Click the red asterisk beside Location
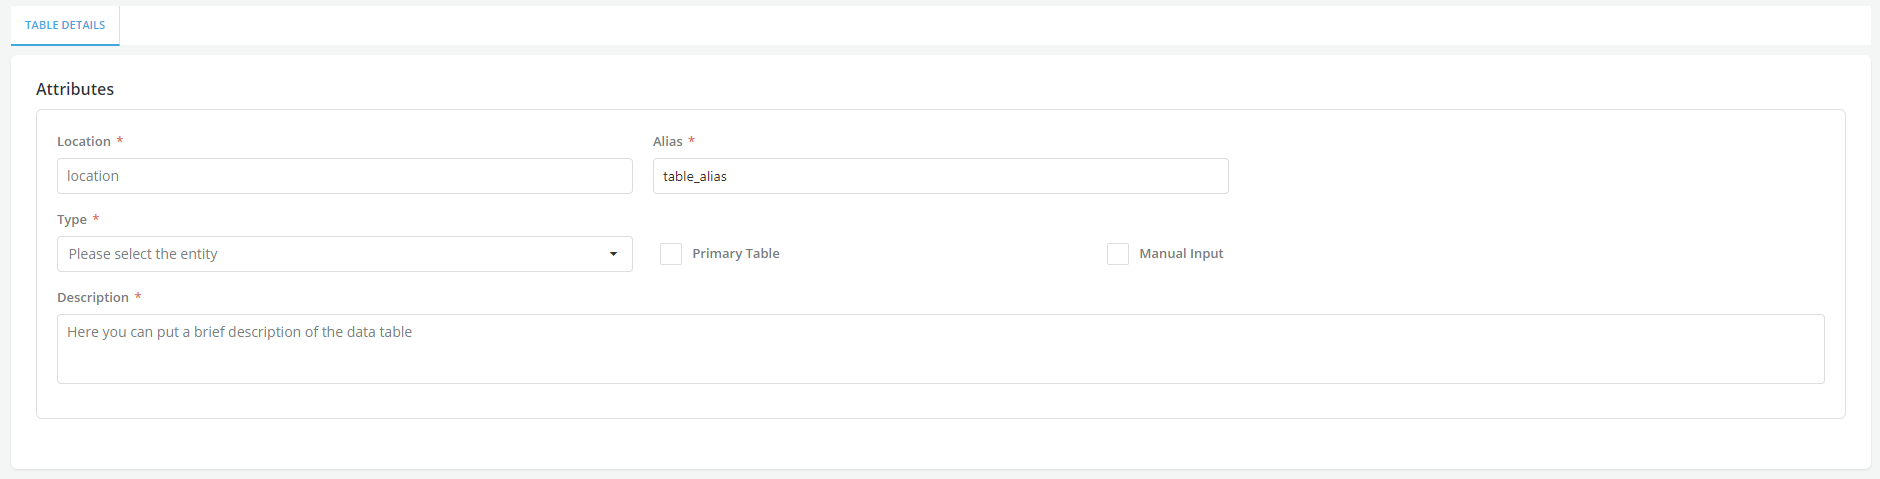The height and width of the screenshot is (479, 1880). 120,141
